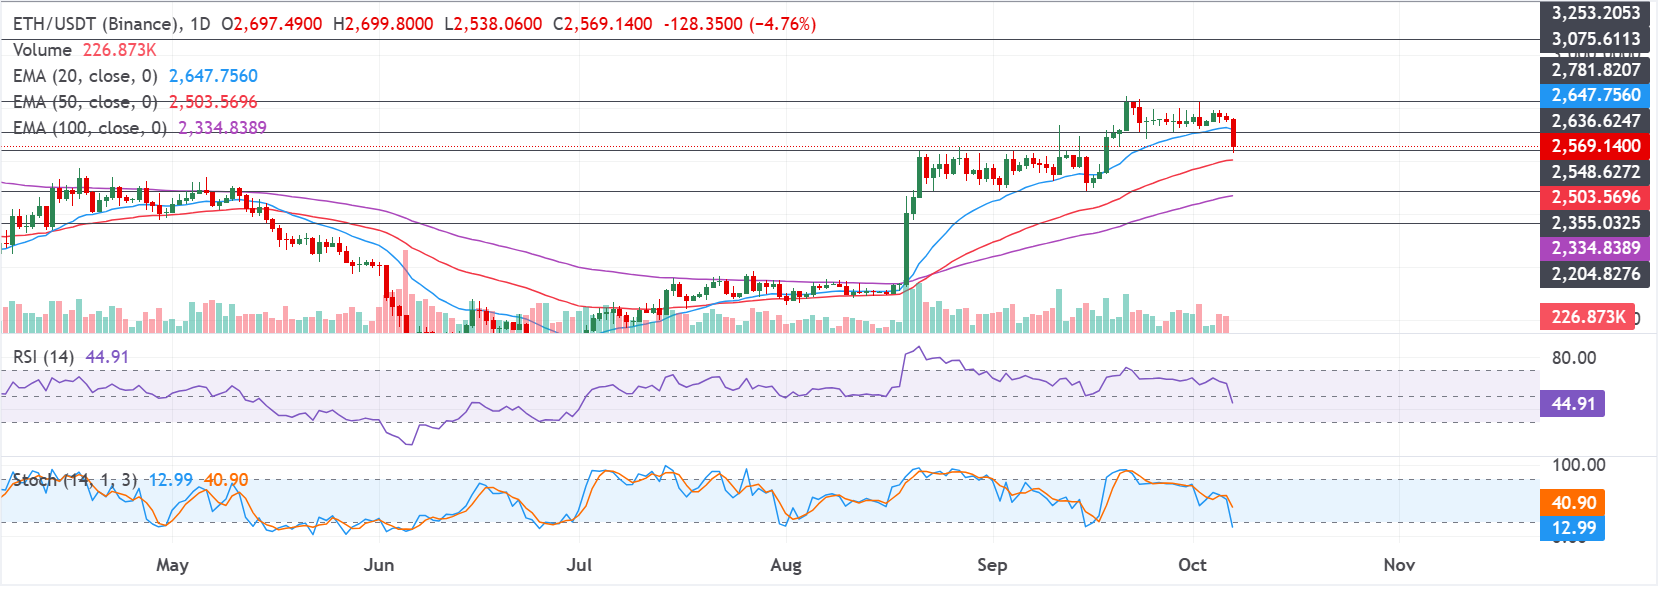Click the purple 2,334.8389 EMA 100 tag
Image resolution: width=1658 pixels, height=595 pixels.
click(x=1595, y=248)
